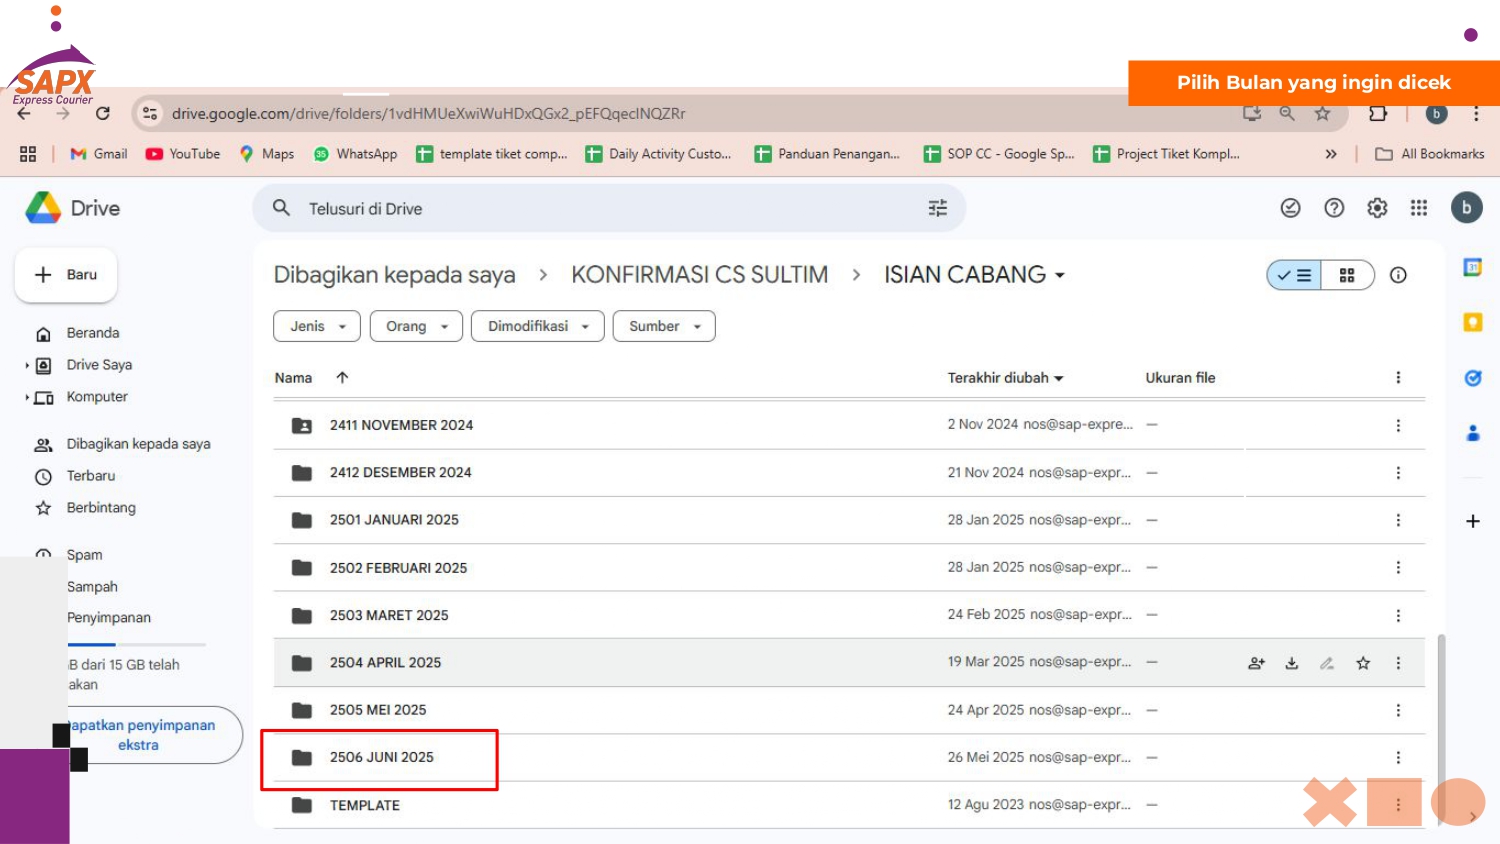This screenshot has height=844, width=1500.
Task: Open the Sumber filter dropdown
Action: (x=664, y=326)
